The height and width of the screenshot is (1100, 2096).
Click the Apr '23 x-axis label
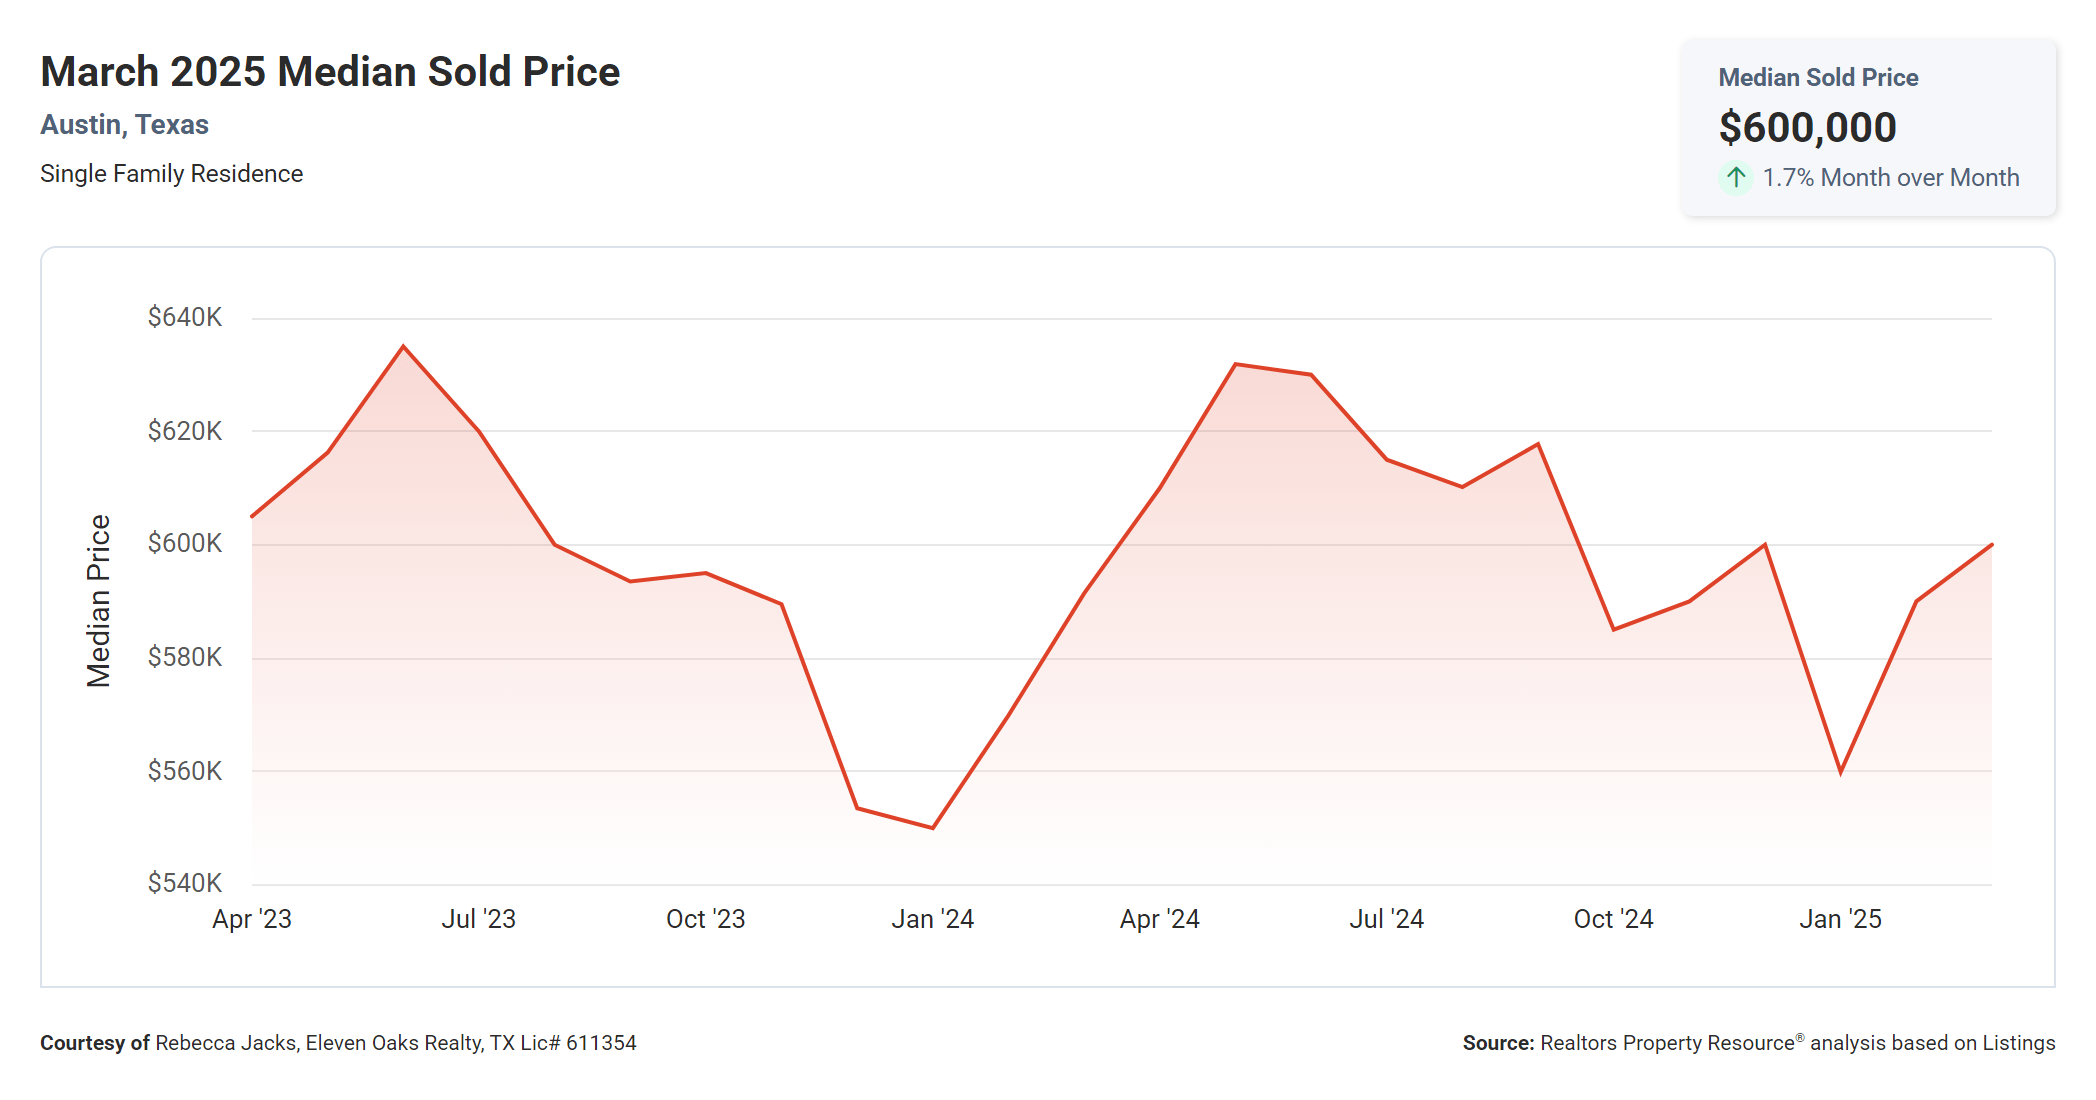pyautogui.click(x=252, y=919)
